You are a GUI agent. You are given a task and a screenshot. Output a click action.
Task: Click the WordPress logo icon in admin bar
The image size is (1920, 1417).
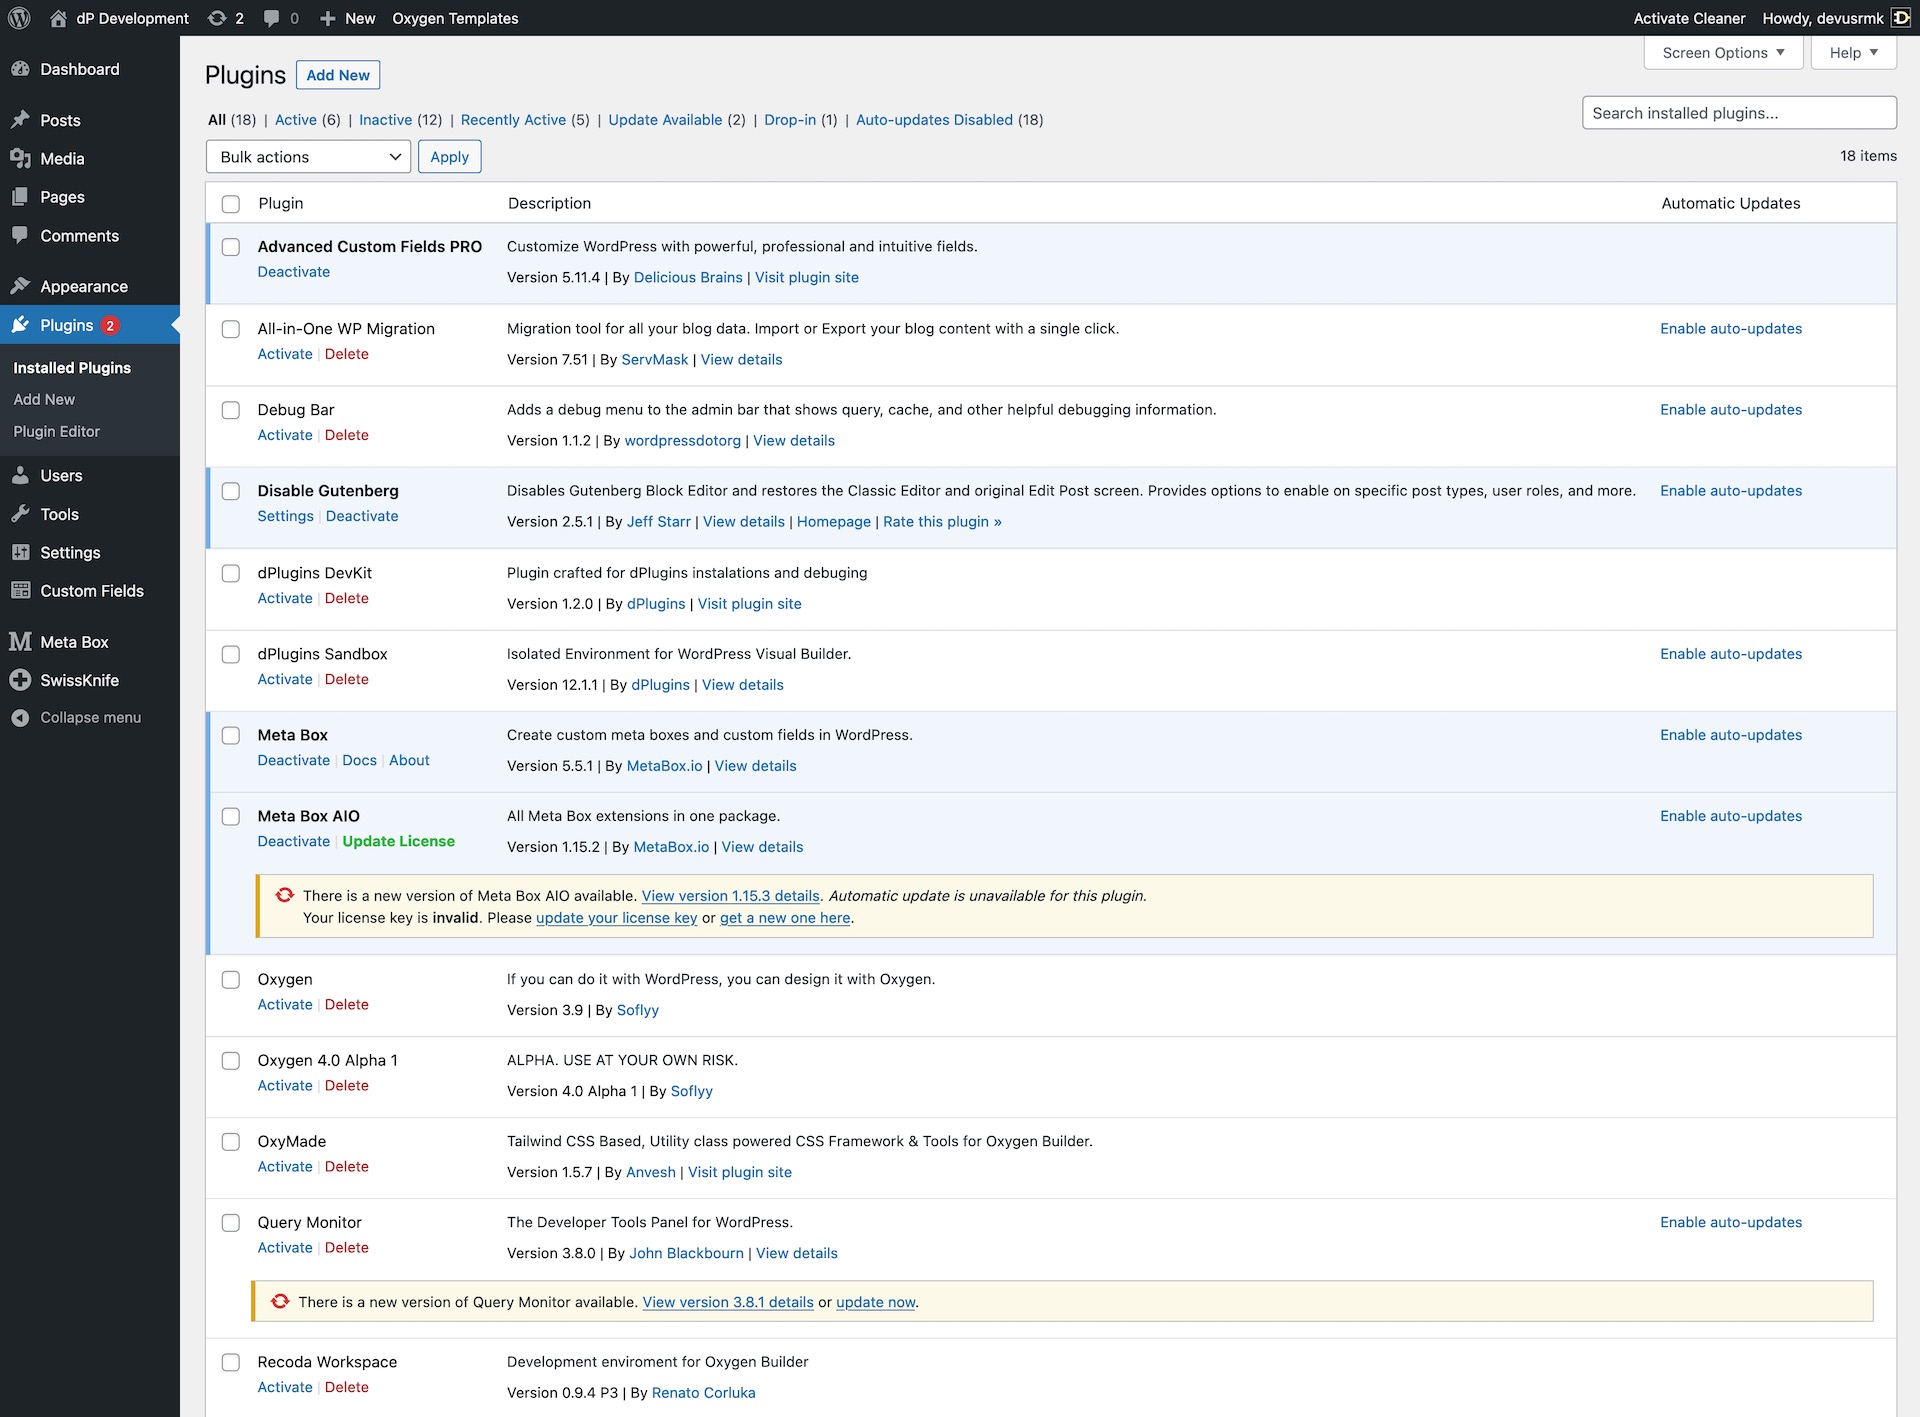[20, 18]
